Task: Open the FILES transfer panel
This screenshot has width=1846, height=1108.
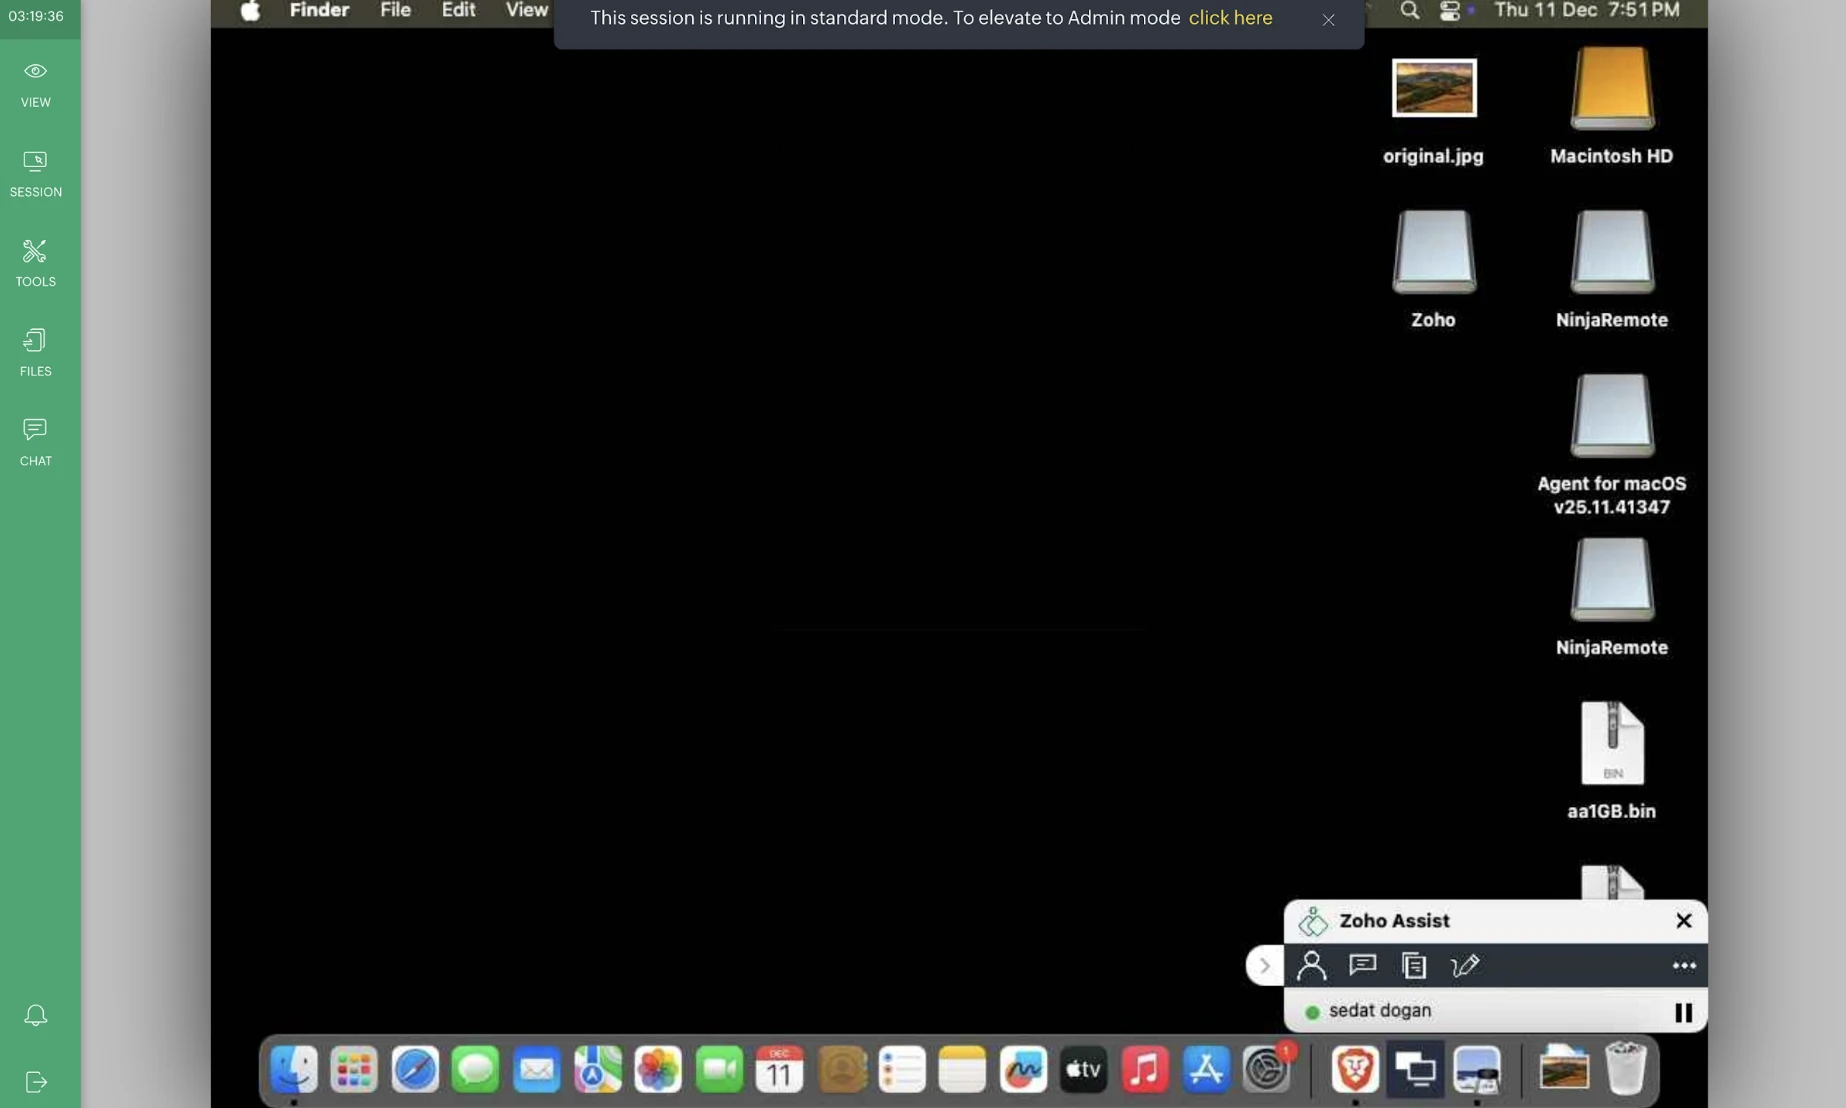Action: coord(36,353)
